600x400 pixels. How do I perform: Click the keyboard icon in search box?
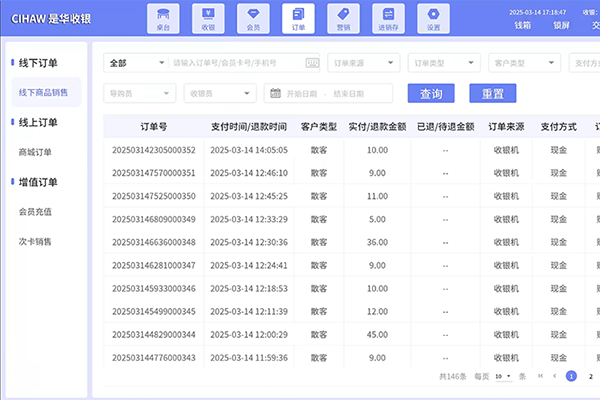(x=313, y=63)
